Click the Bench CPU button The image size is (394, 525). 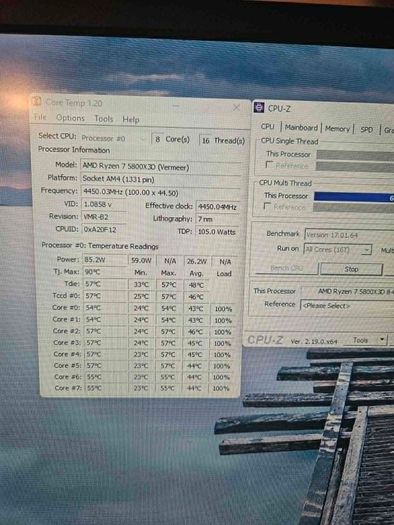(x=287, y=268)
